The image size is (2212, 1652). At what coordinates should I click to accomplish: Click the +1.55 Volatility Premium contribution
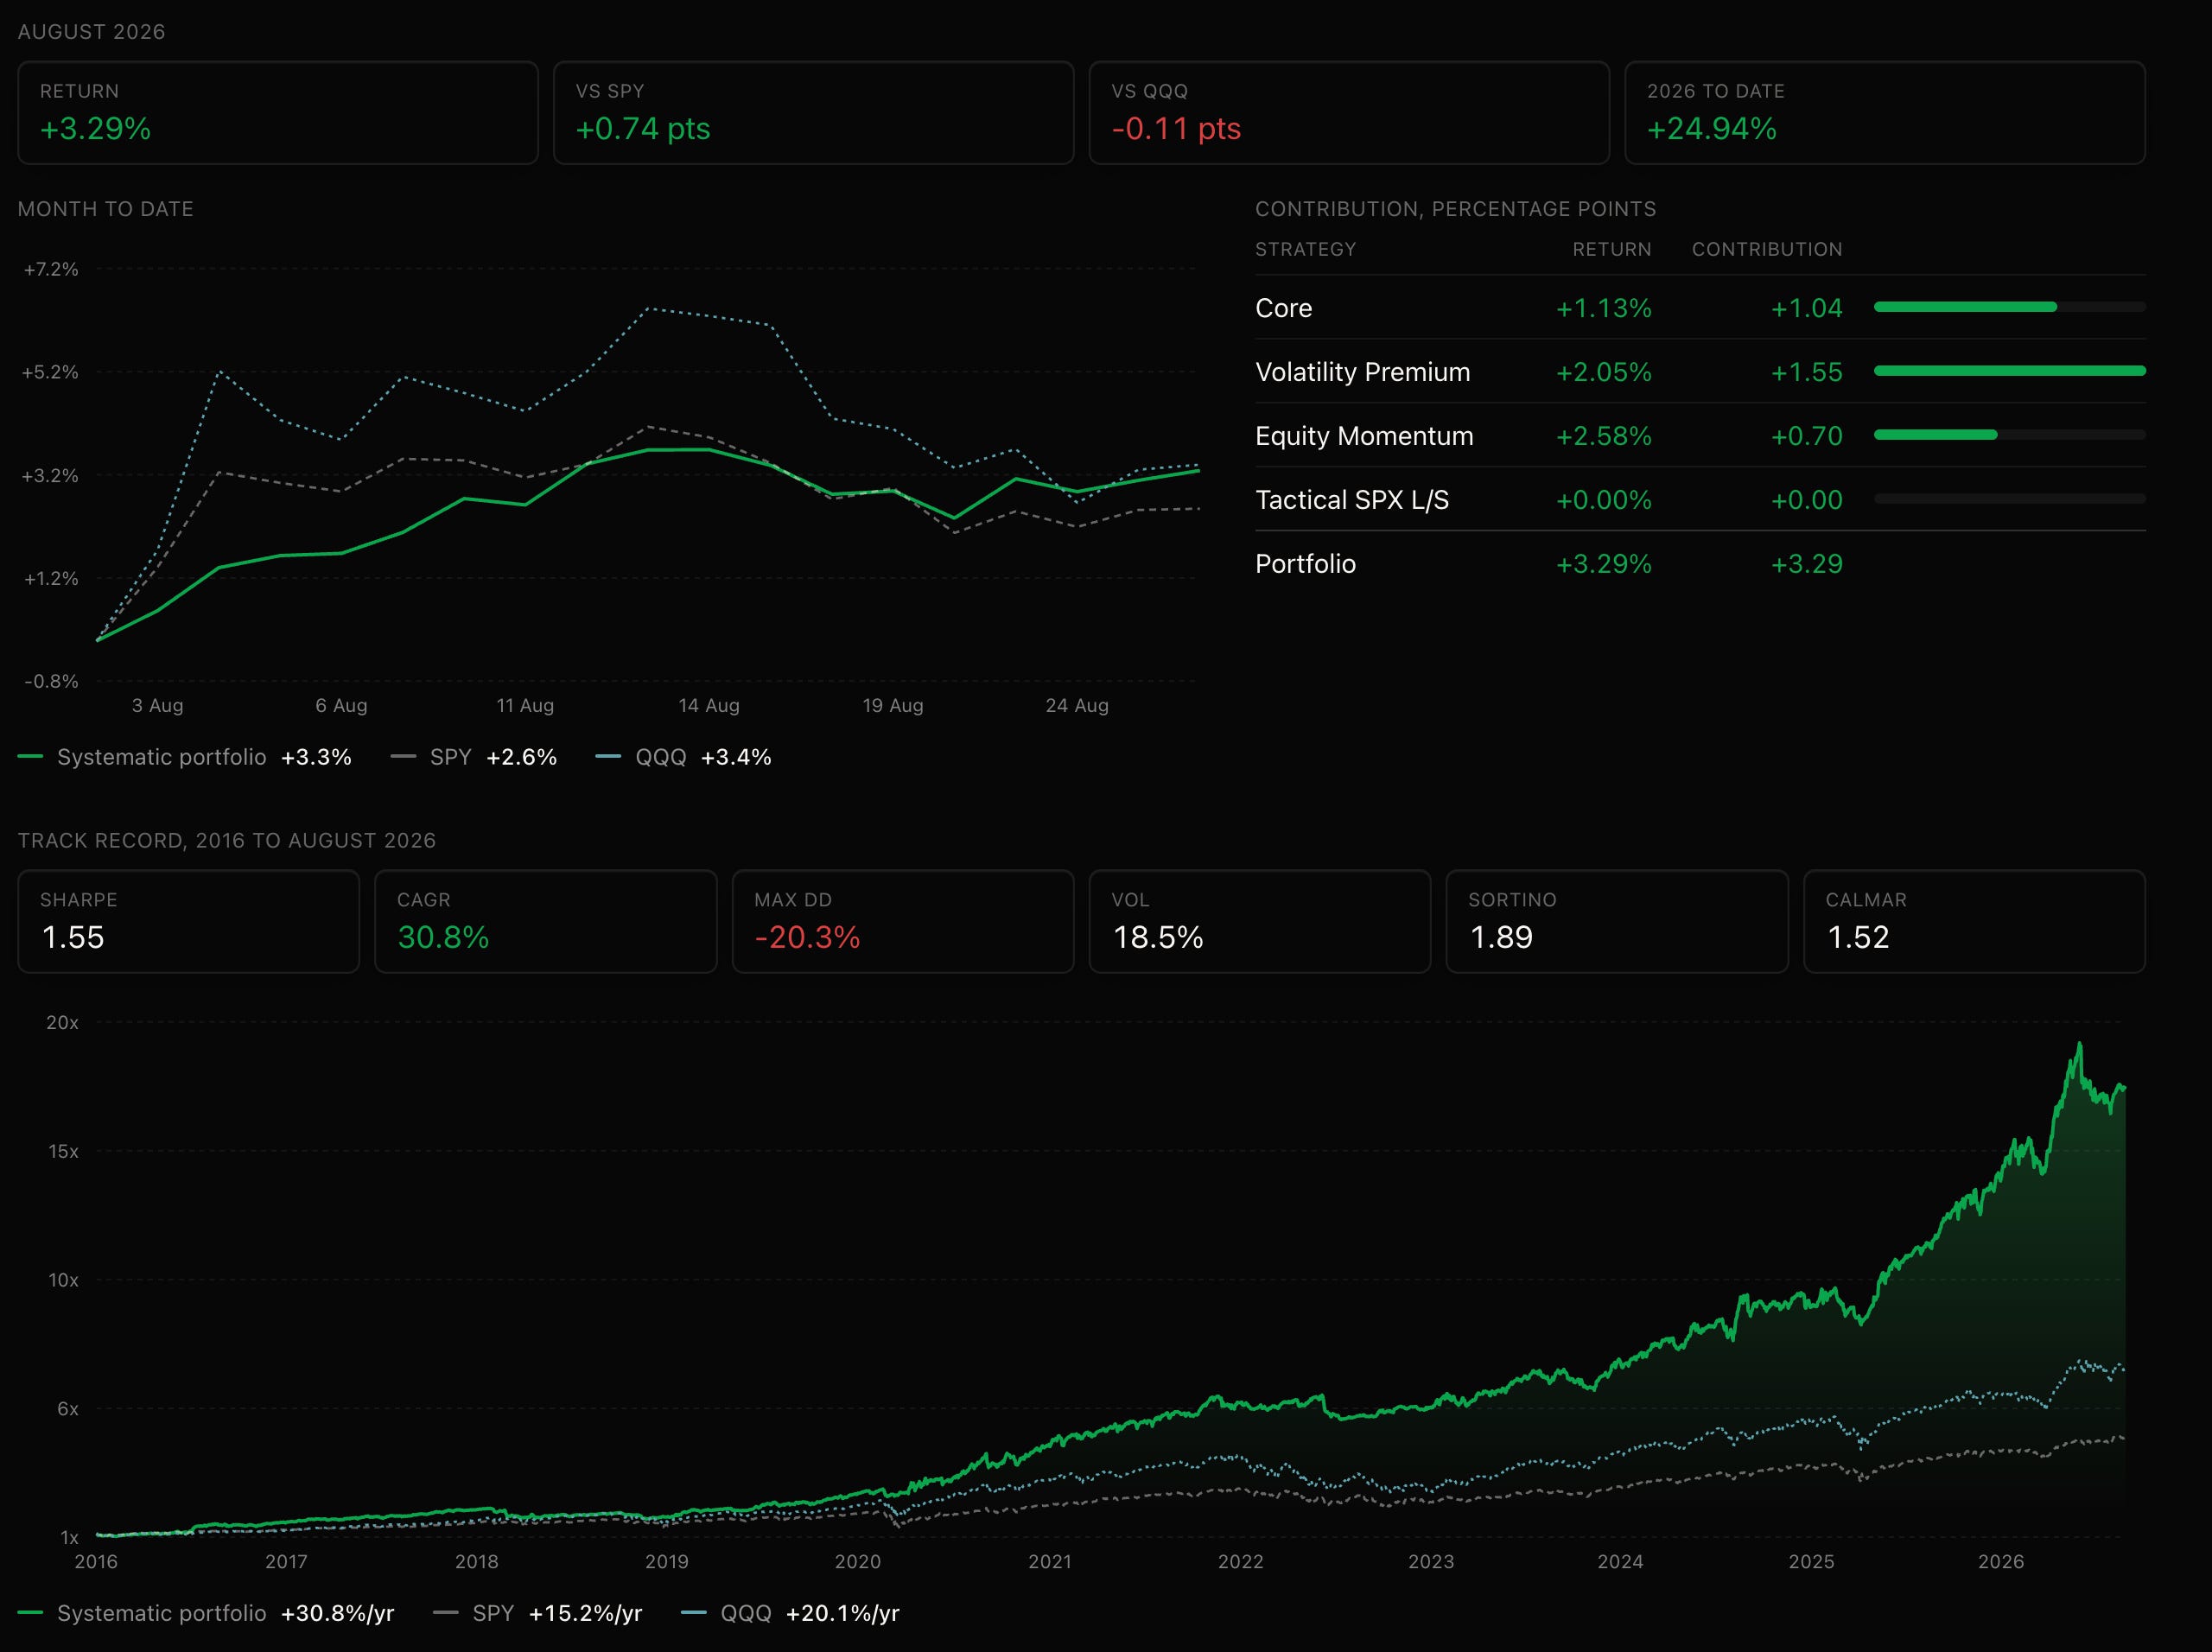pyautogui.click(x=1807, y=372)
